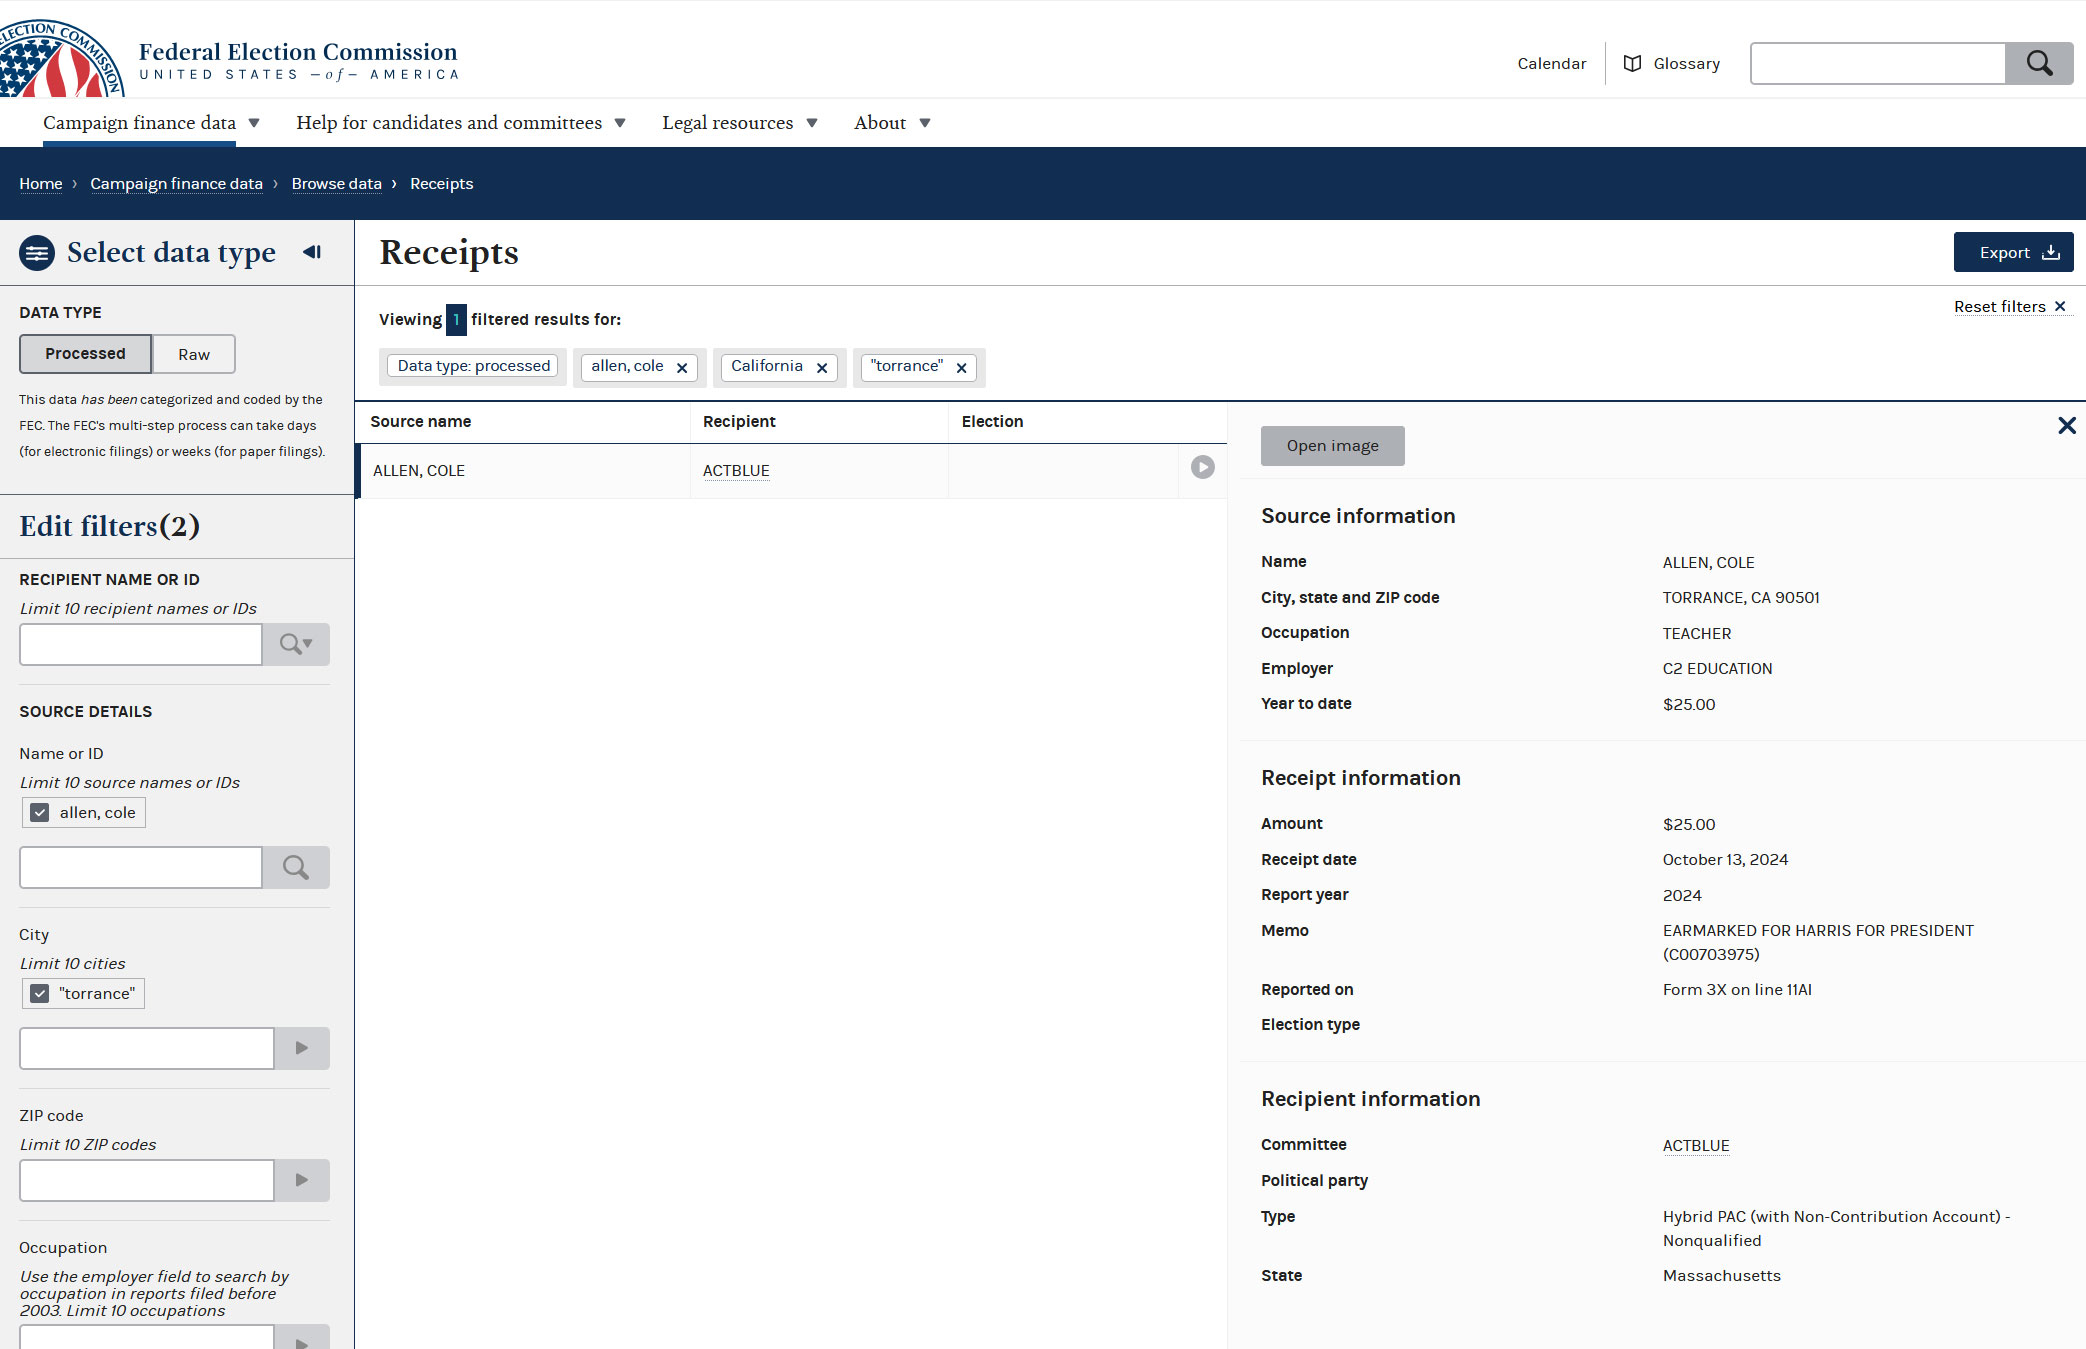Switch the data type to Raw
2086x1349 pixels.
click(x=194, y=354)
